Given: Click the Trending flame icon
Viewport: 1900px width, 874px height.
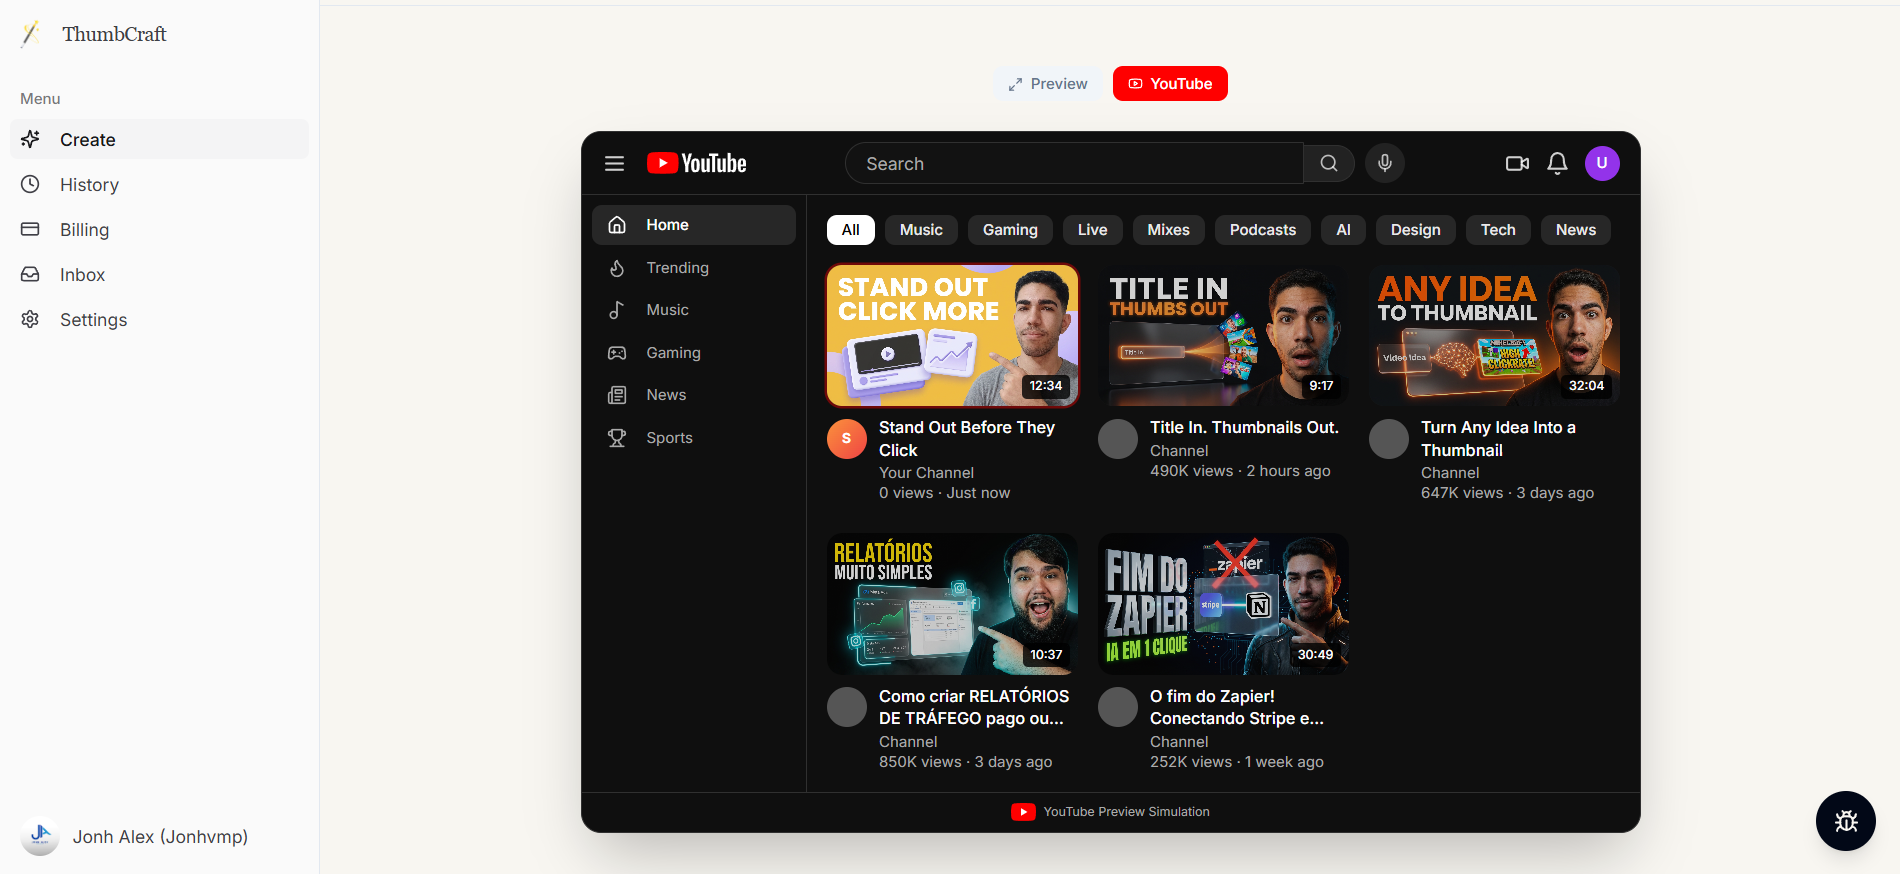Looking at the screenshot, I should [617, 268].
